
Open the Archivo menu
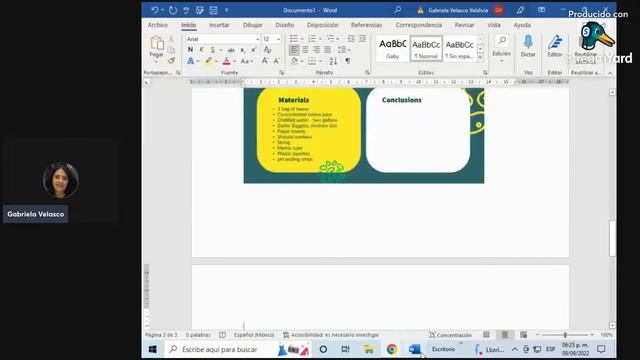tap(158, 25)
